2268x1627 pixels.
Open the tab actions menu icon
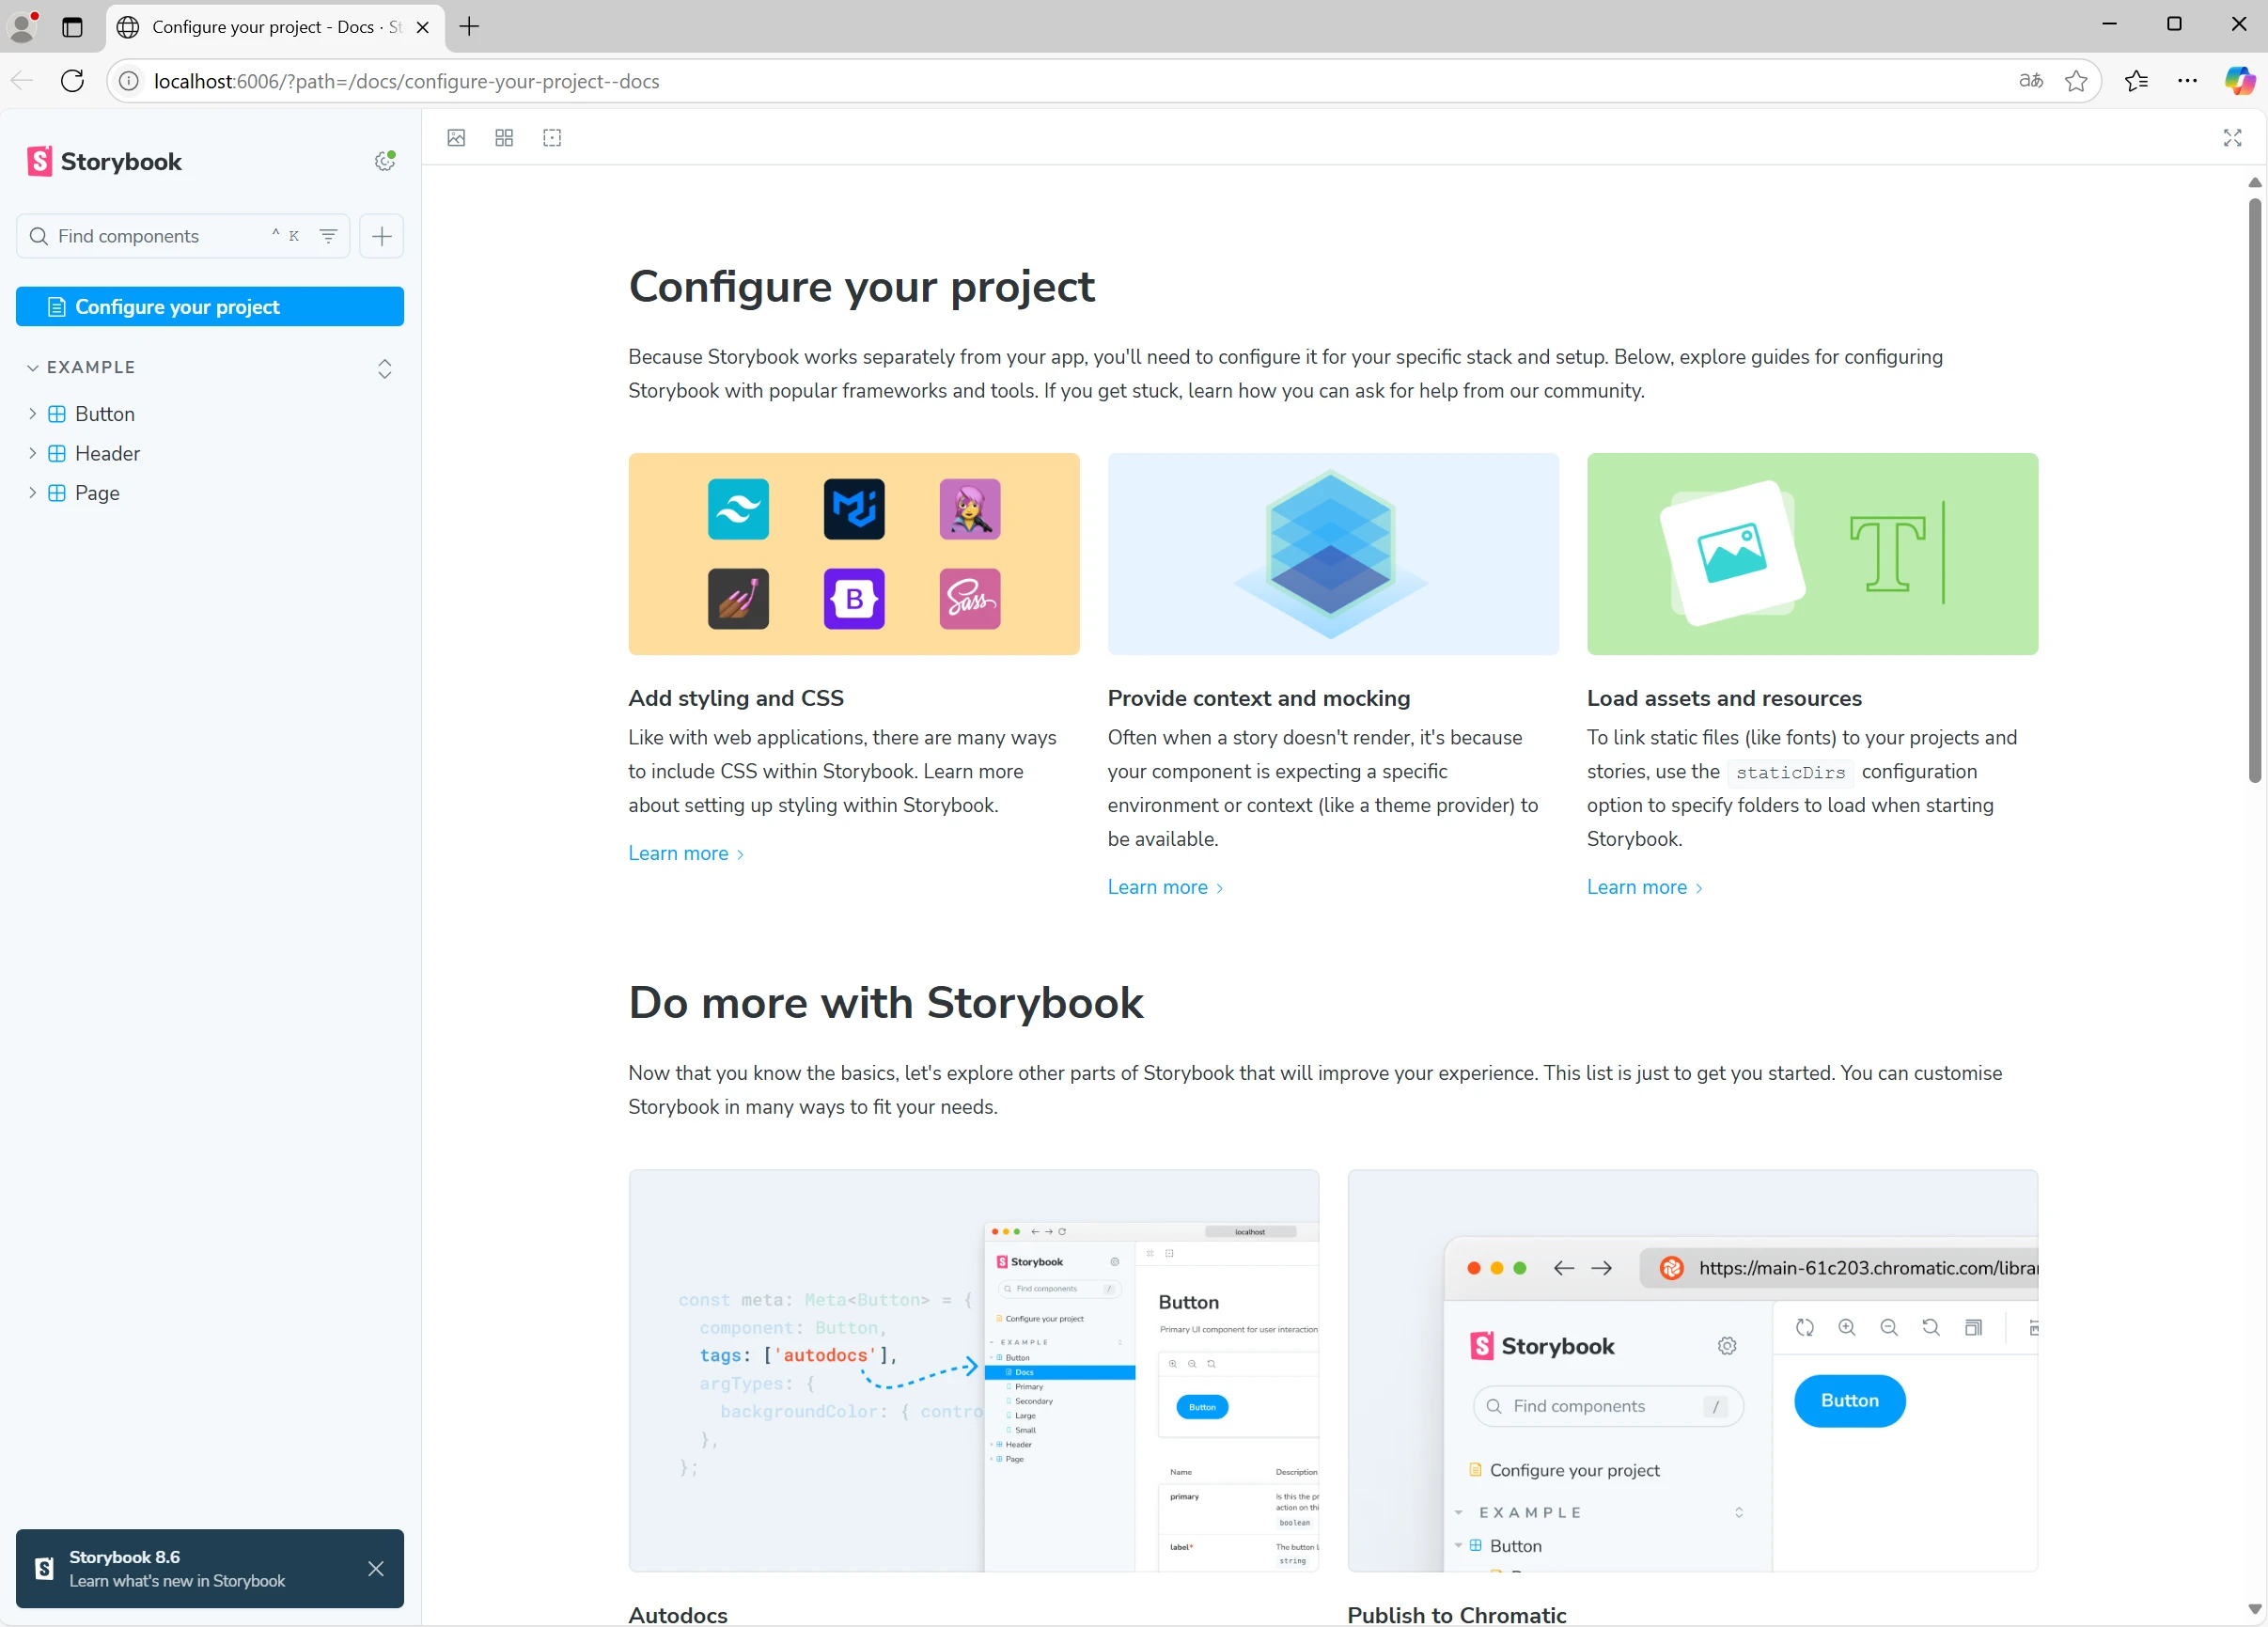pos(72,27)
